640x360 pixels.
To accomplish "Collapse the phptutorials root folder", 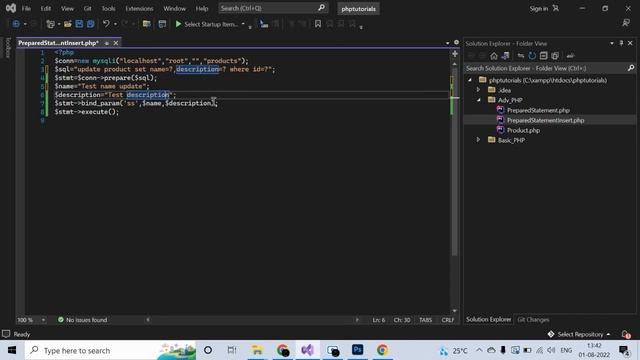I will point(470,80).
